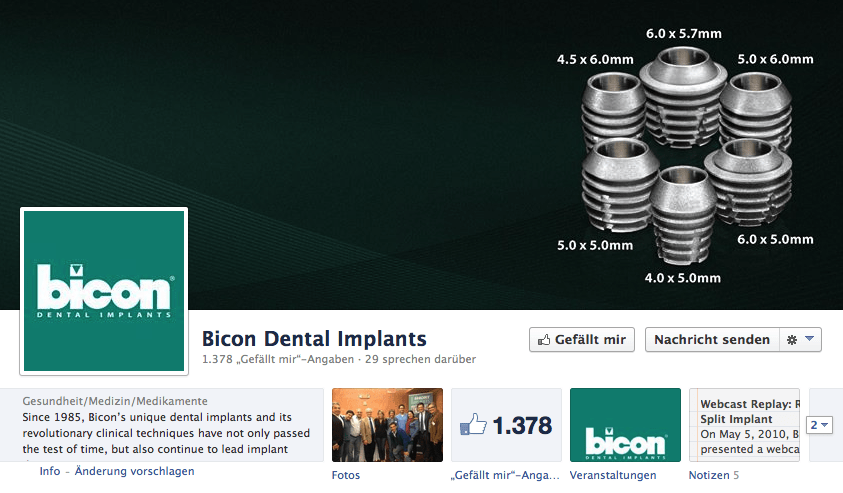This screenshot has height=493, width=843.
Task: Select the Fotos tab label
Action: click(x=346, y=475)
